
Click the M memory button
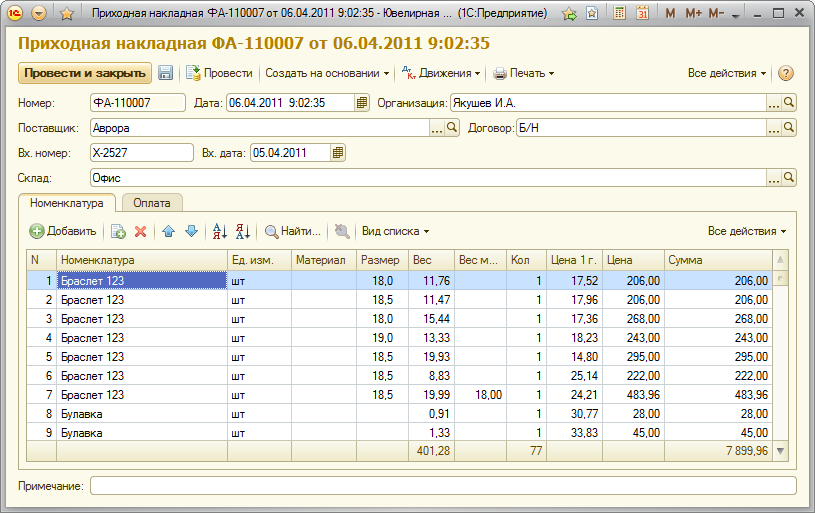coord(671,14)
